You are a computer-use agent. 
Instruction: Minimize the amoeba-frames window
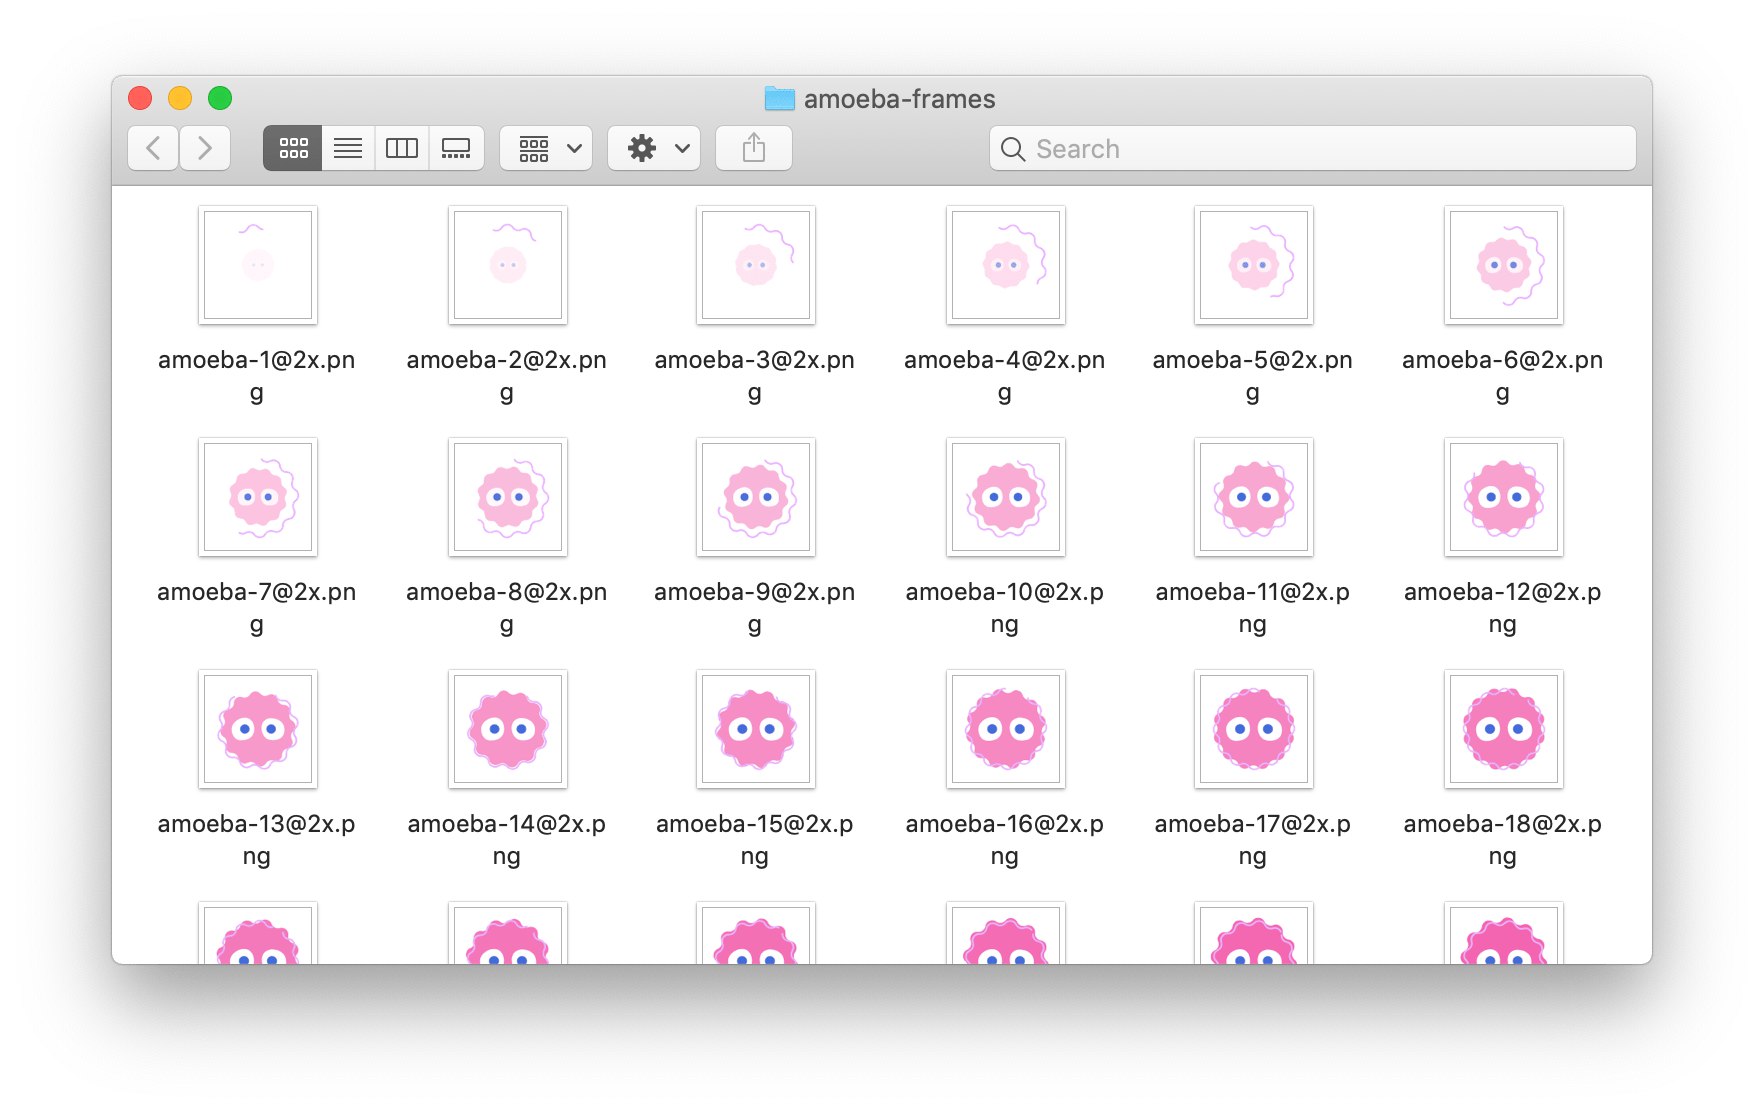180,98
